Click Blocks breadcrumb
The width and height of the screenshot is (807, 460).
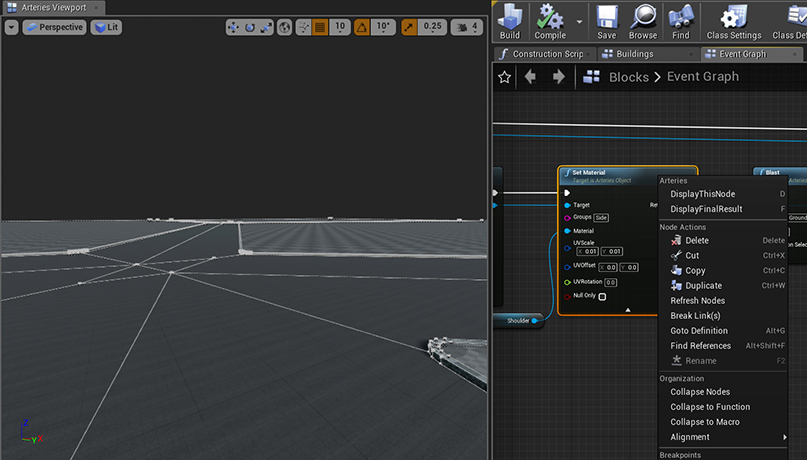[628, 77]
